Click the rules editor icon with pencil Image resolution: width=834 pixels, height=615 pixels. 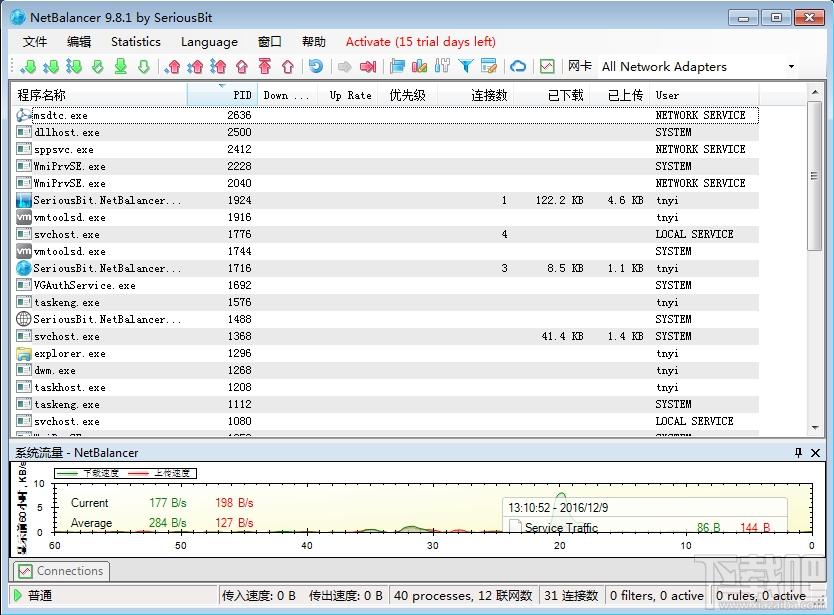point(489,67)
